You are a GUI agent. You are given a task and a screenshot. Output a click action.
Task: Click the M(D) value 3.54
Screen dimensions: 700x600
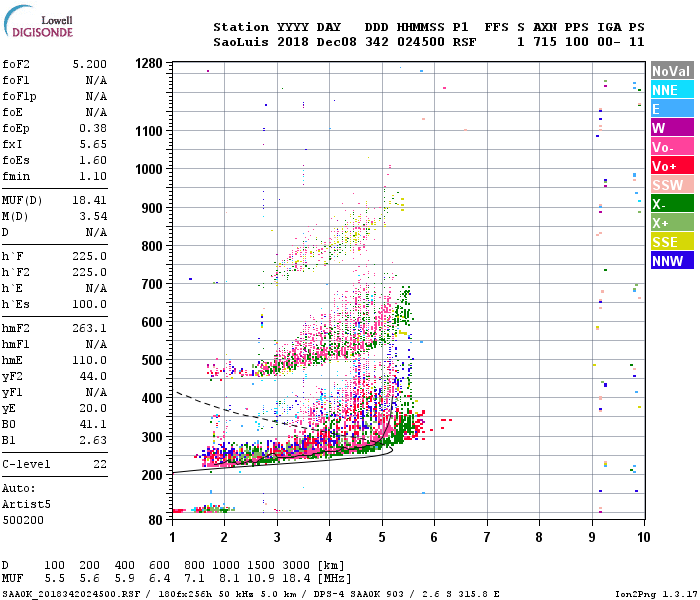93,217
